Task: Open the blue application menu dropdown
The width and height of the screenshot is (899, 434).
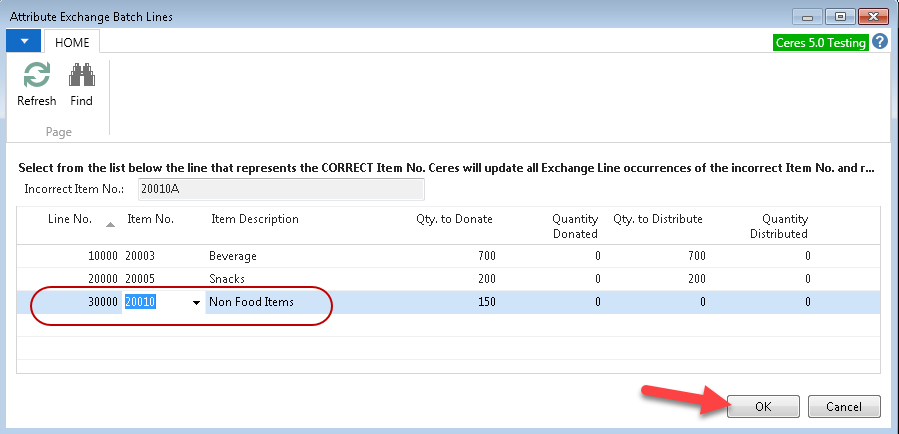Action: click(23, 42)
